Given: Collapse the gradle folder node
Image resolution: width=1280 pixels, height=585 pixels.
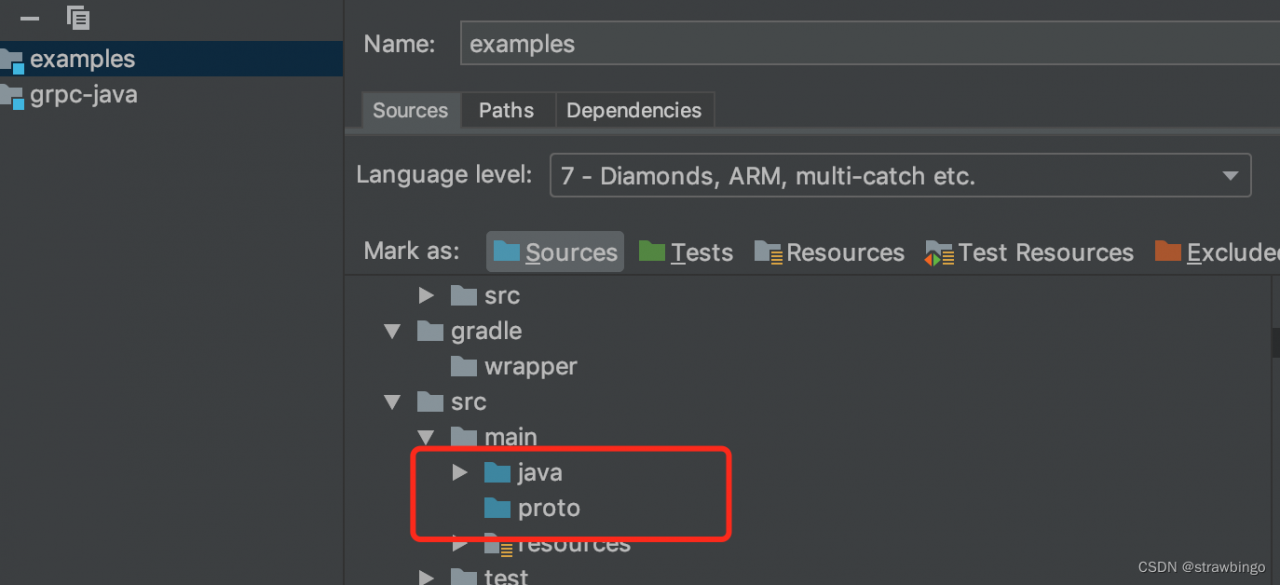Looking at the screenshot, I should point(391,330).
